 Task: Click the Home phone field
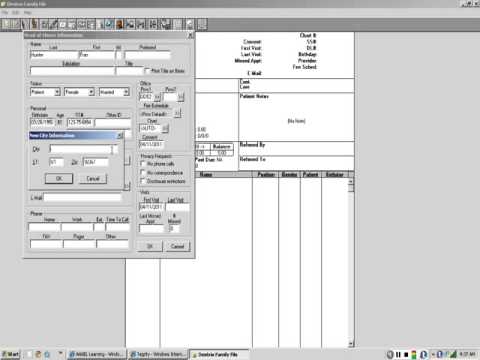pos(45,228)
